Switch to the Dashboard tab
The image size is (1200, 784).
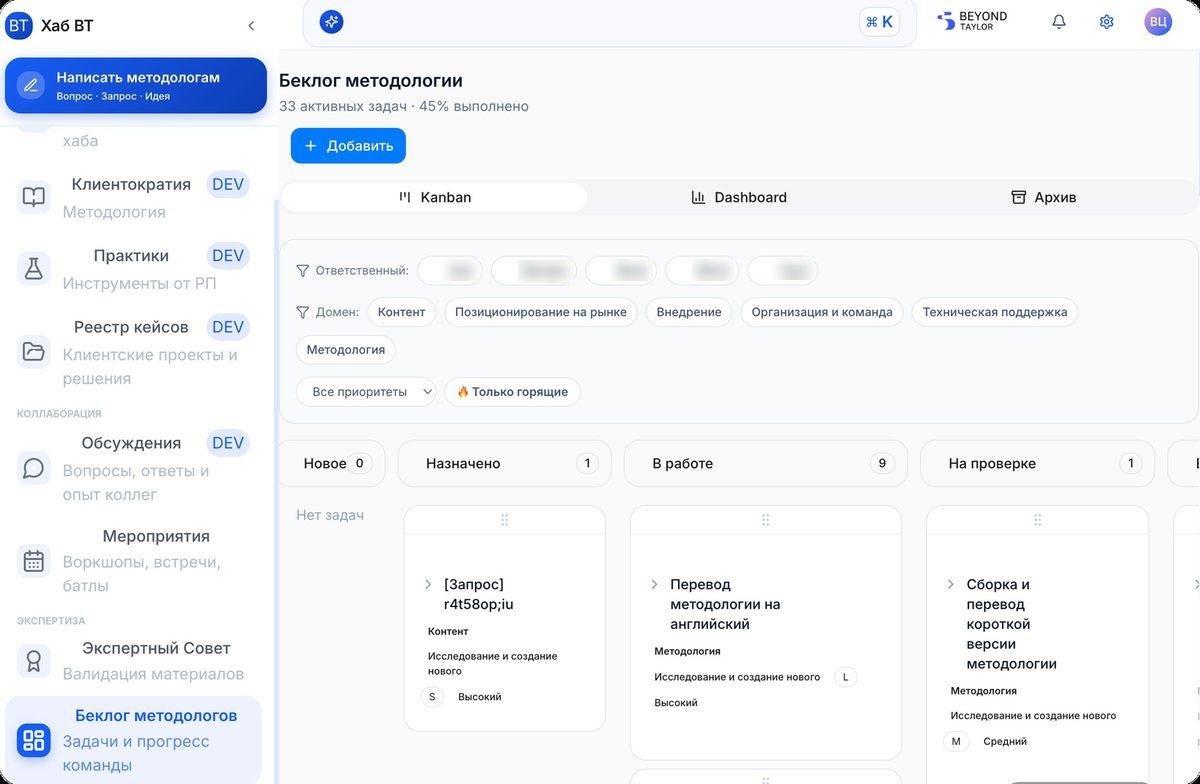point(739,197)
